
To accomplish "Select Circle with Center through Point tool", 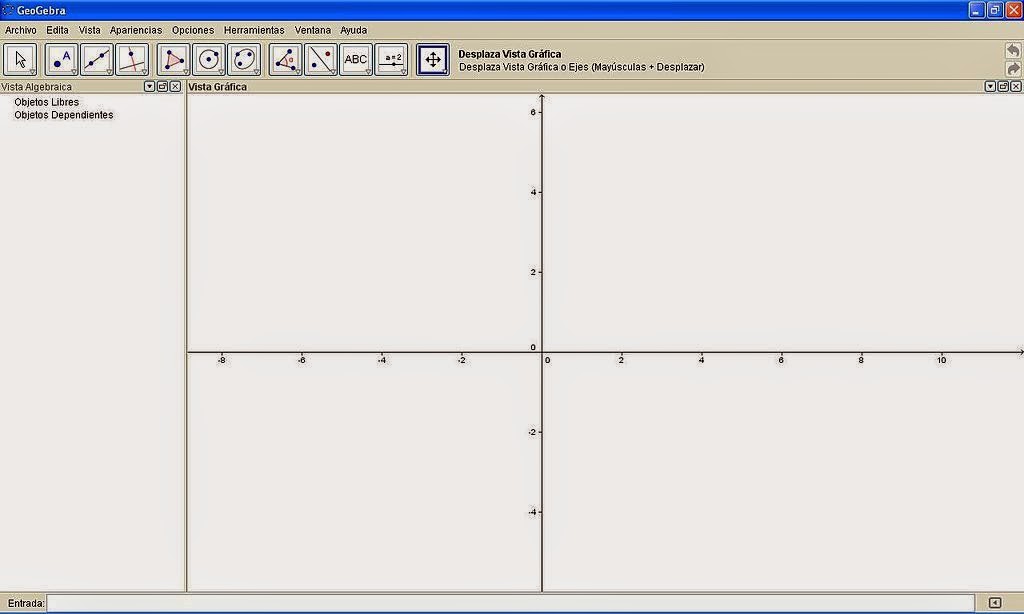I will coord(209,60).
